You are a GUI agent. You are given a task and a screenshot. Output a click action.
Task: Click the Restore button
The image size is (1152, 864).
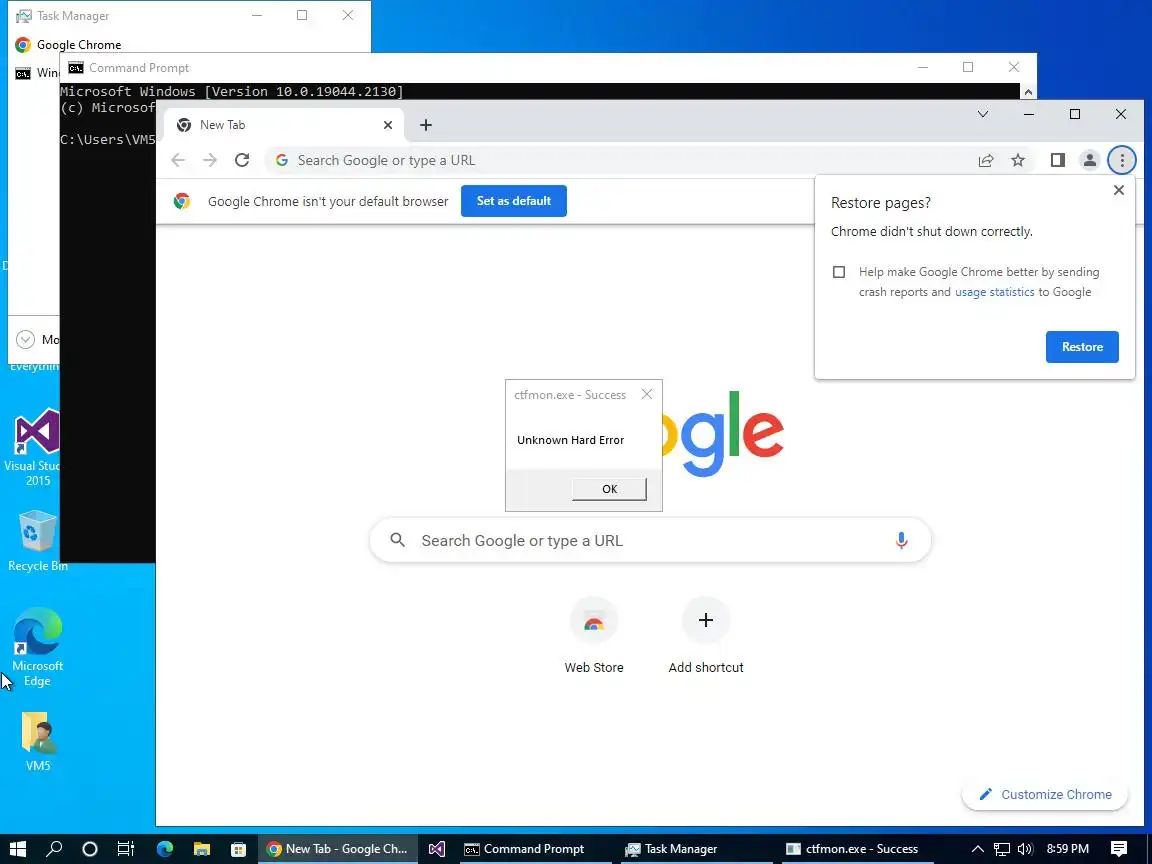pos(1082,347)
